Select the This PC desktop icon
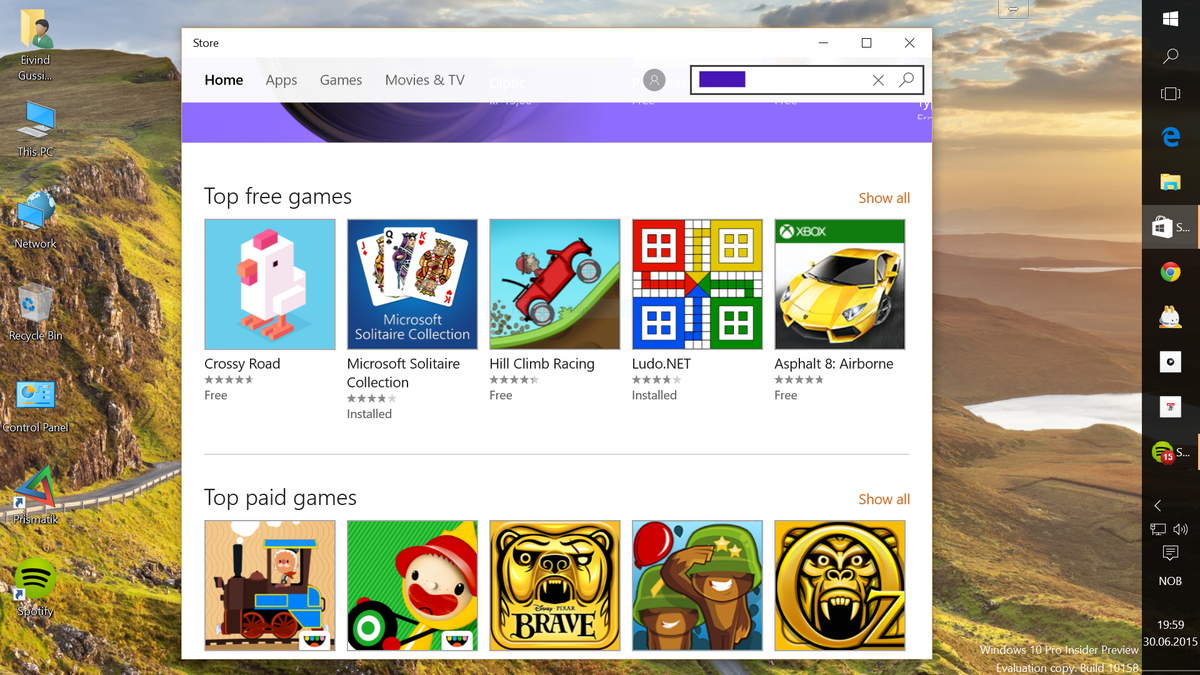This screenshot has height=675, width=1200. (x=35, y=129)
